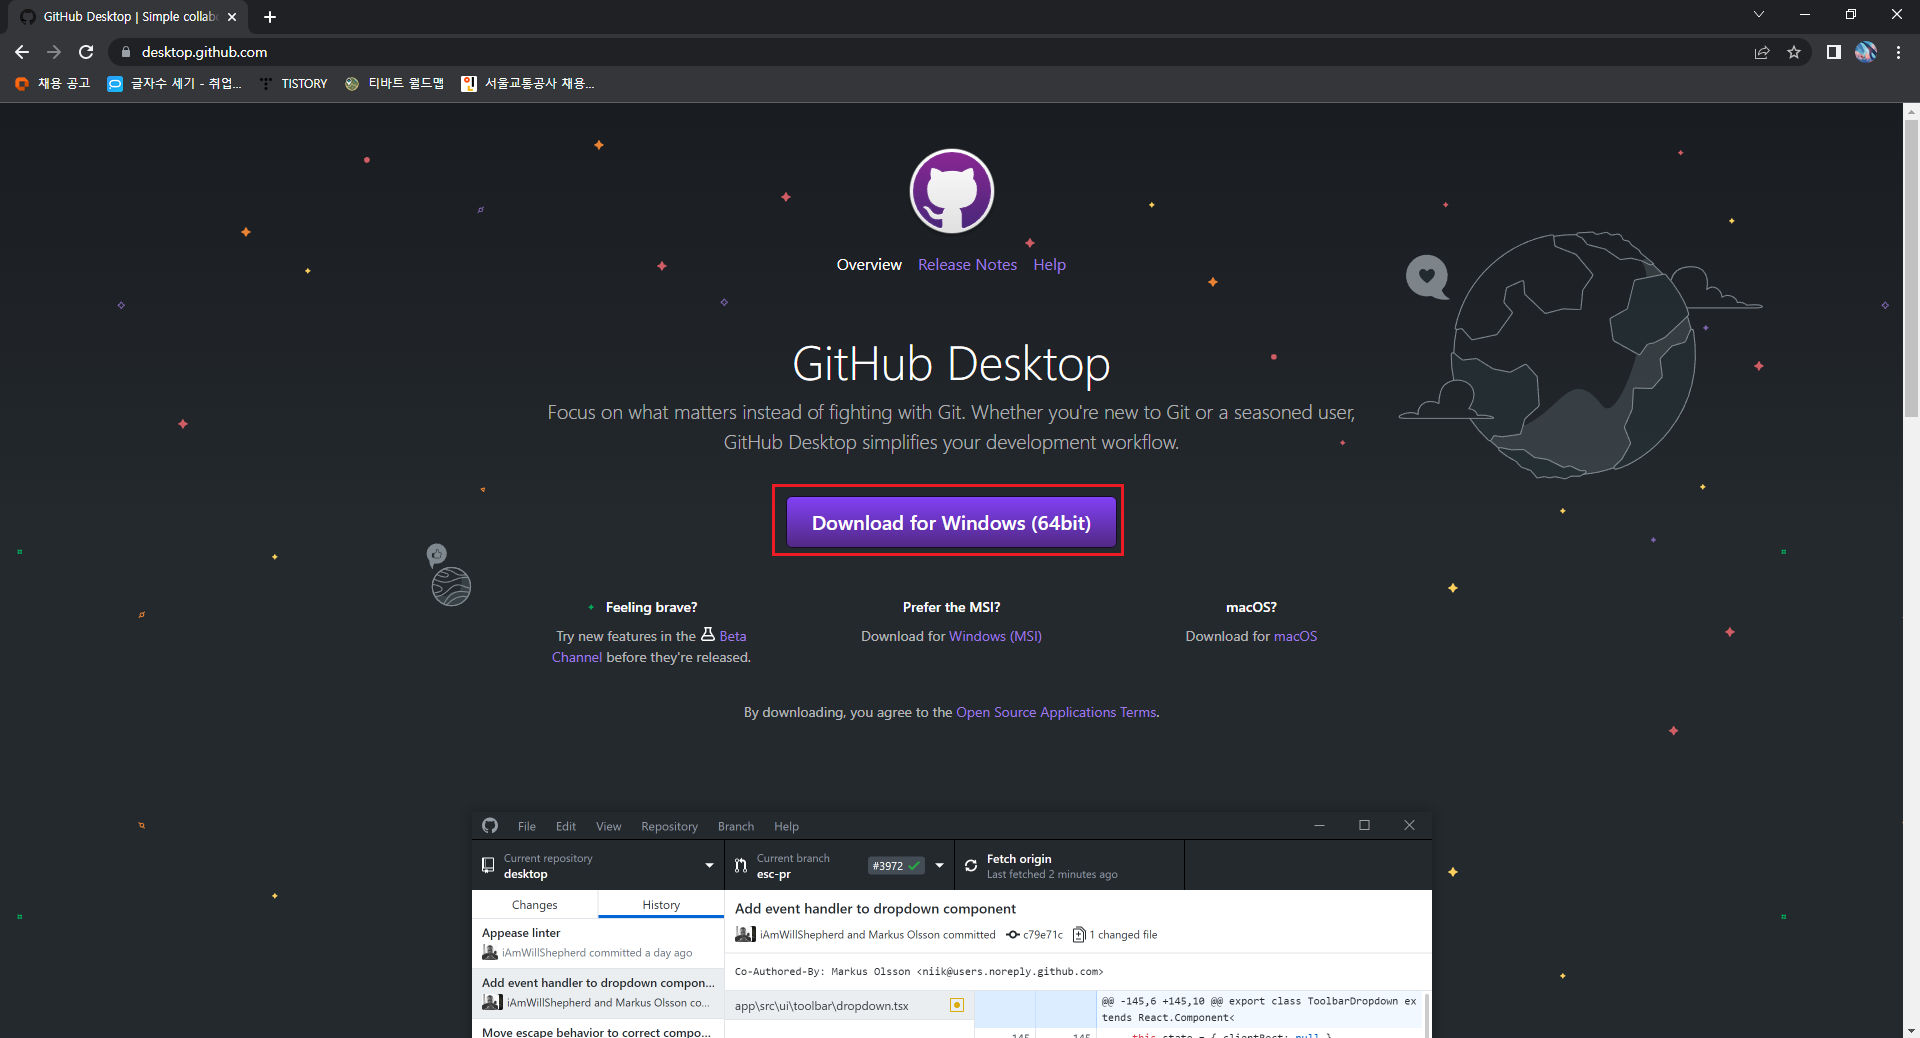The image size is (1920, 1038).
Task: Open the 티바트 월드맵 bookmark
Action: pos(395,84)
